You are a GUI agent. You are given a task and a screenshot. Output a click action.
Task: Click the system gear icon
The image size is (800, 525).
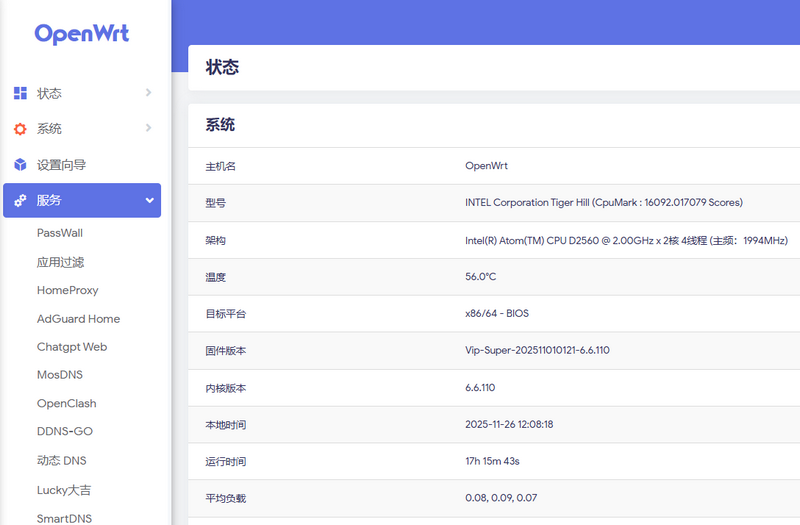point(20,129)
